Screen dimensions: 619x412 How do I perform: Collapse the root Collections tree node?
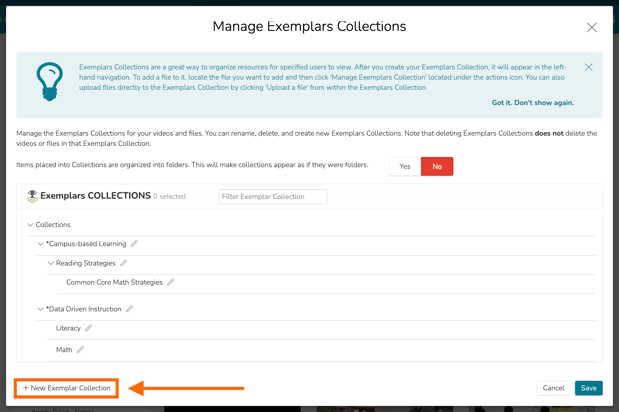30,225
